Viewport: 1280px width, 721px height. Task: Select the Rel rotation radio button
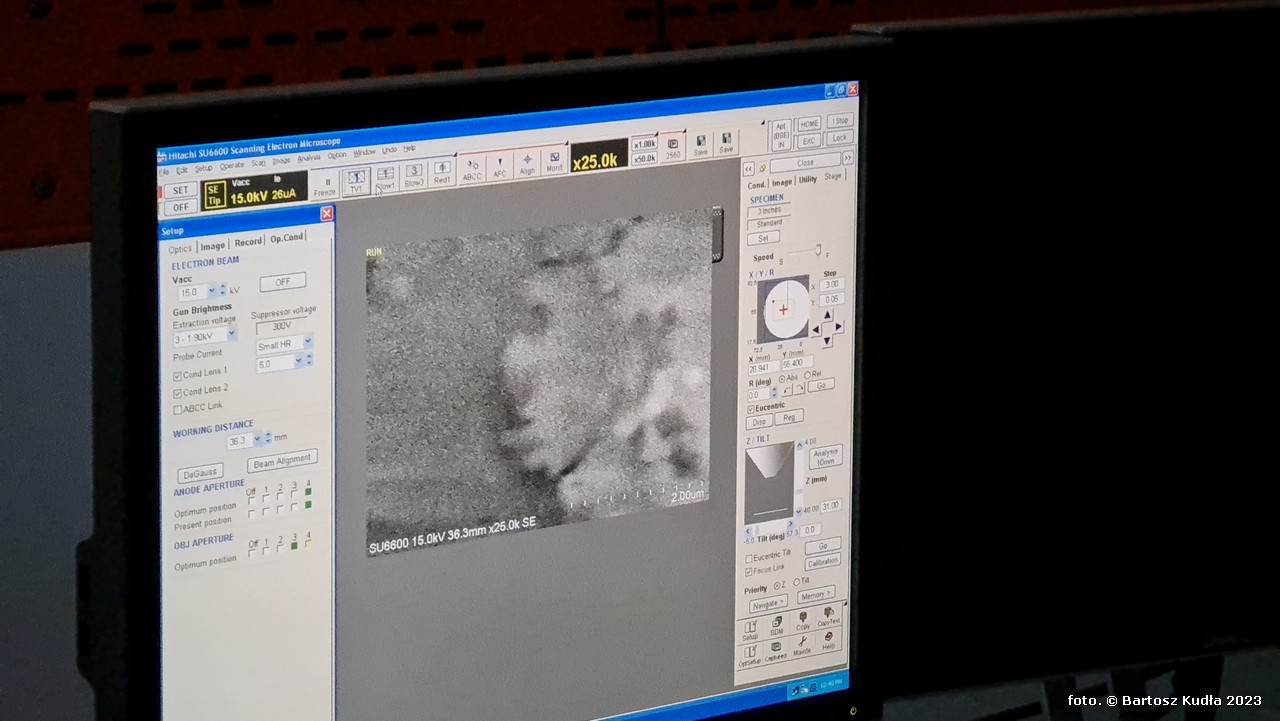pyautogui.click(x=808, y=375)
